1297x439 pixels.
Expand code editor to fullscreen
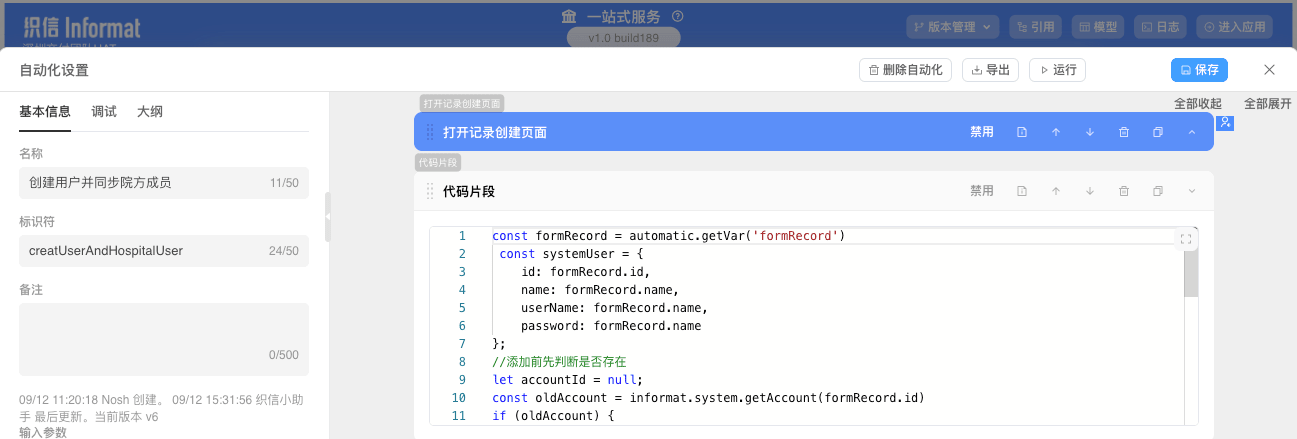(1186, 239)
